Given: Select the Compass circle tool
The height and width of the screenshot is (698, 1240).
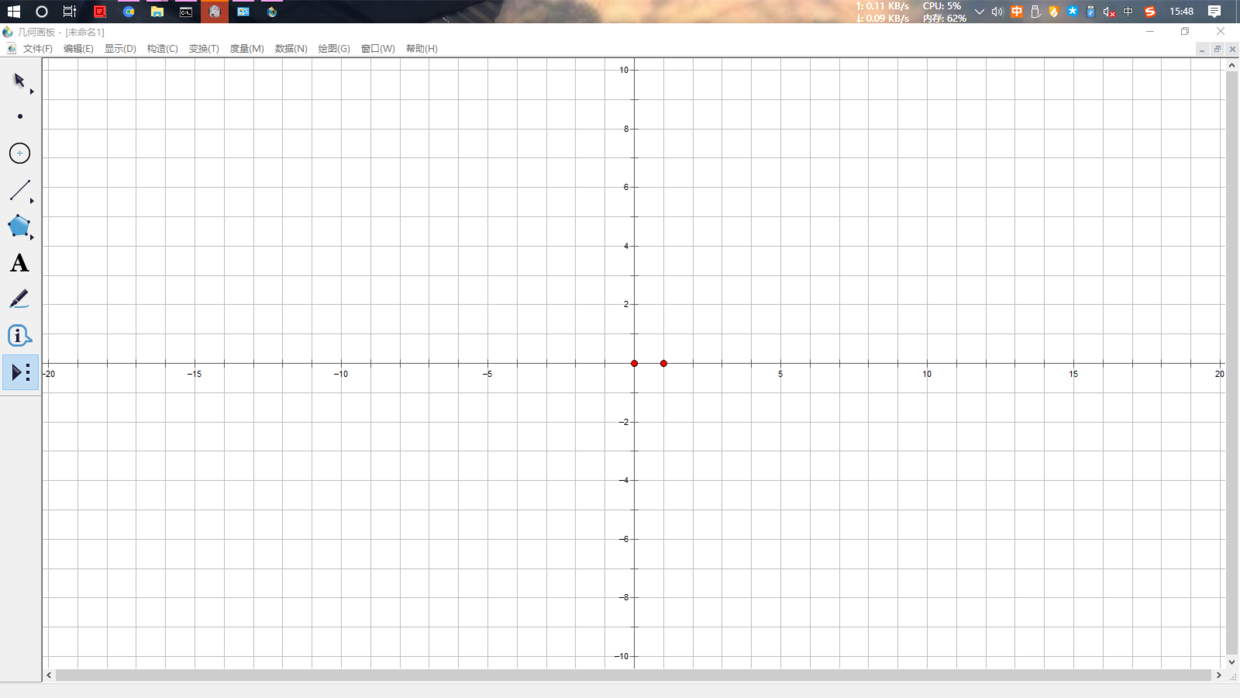Looking at the screenshot, I should [x=19, y=153].
